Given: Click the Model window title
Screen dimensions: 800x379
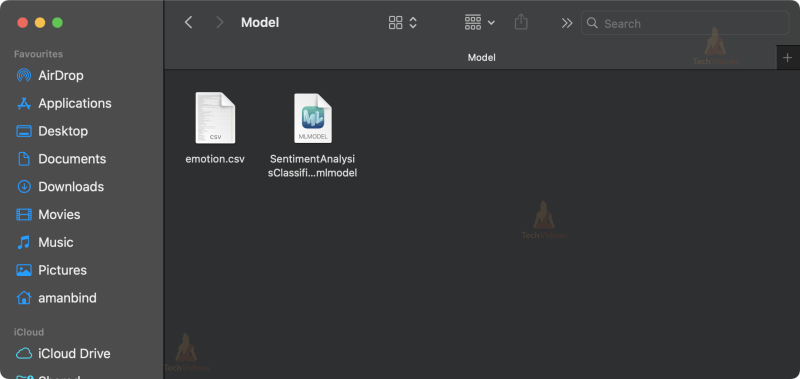Looking at the screenshot, I should 260,22.
